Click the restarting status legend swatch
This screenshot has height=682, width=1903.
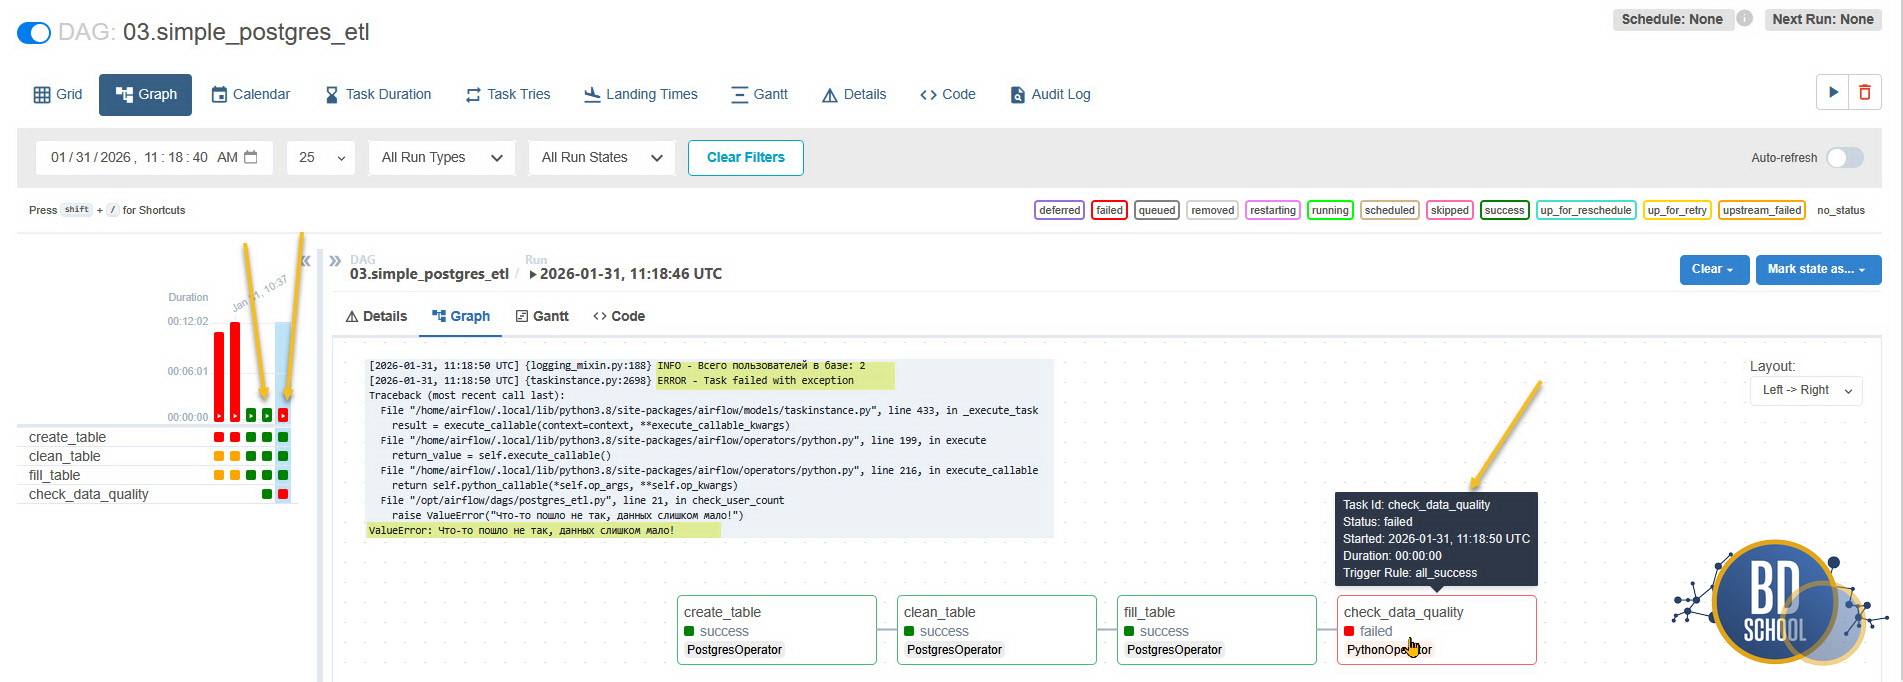click(x=1273, y=210)
